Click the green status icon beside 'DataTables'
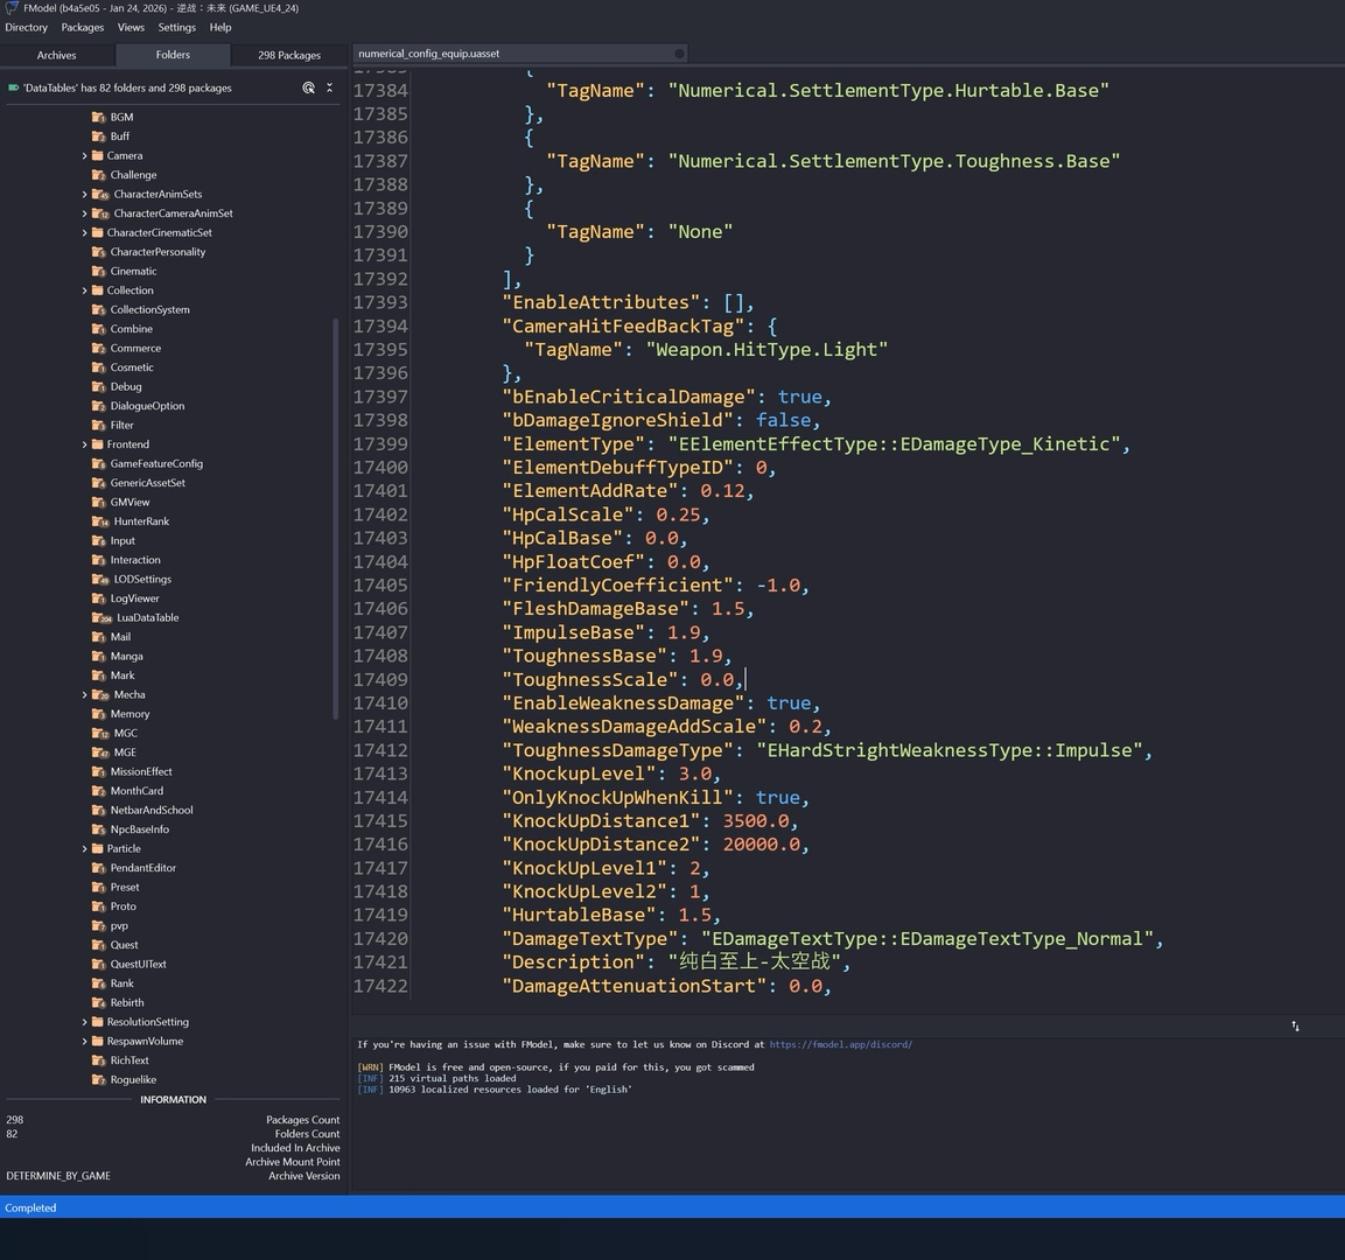Viewport: 1345px width, 1260px height. [x=13, y=88]
